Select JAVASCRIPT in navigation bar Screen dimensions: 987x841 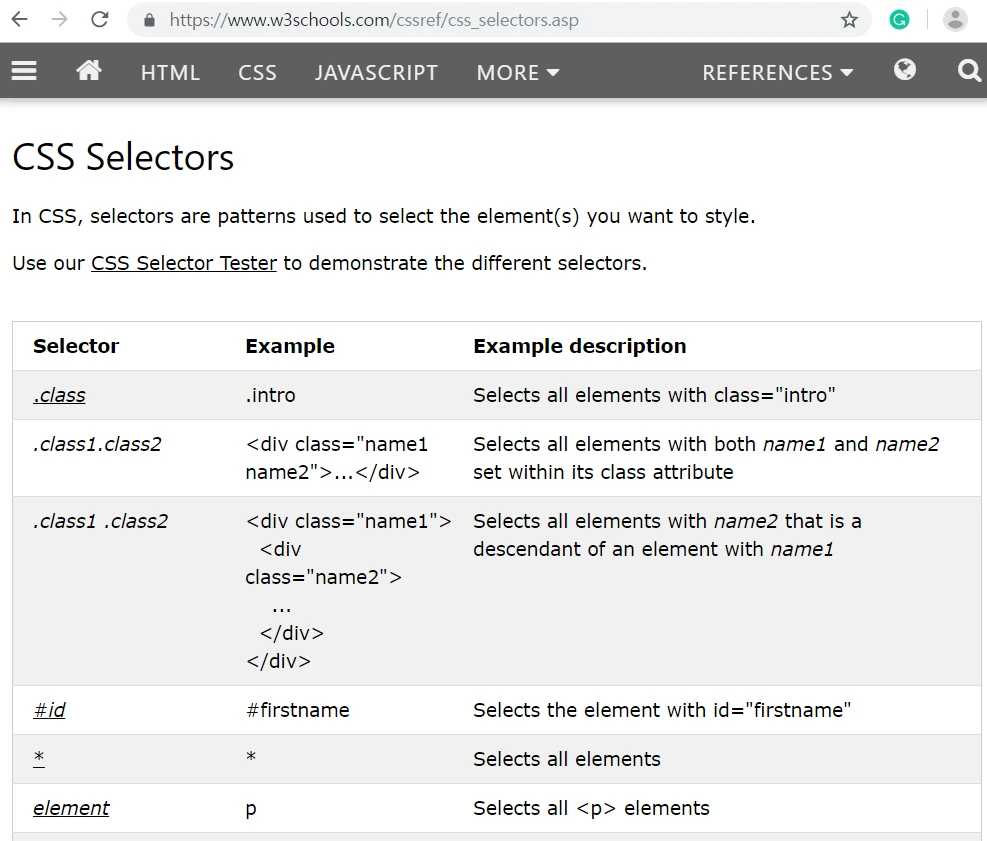376,72
